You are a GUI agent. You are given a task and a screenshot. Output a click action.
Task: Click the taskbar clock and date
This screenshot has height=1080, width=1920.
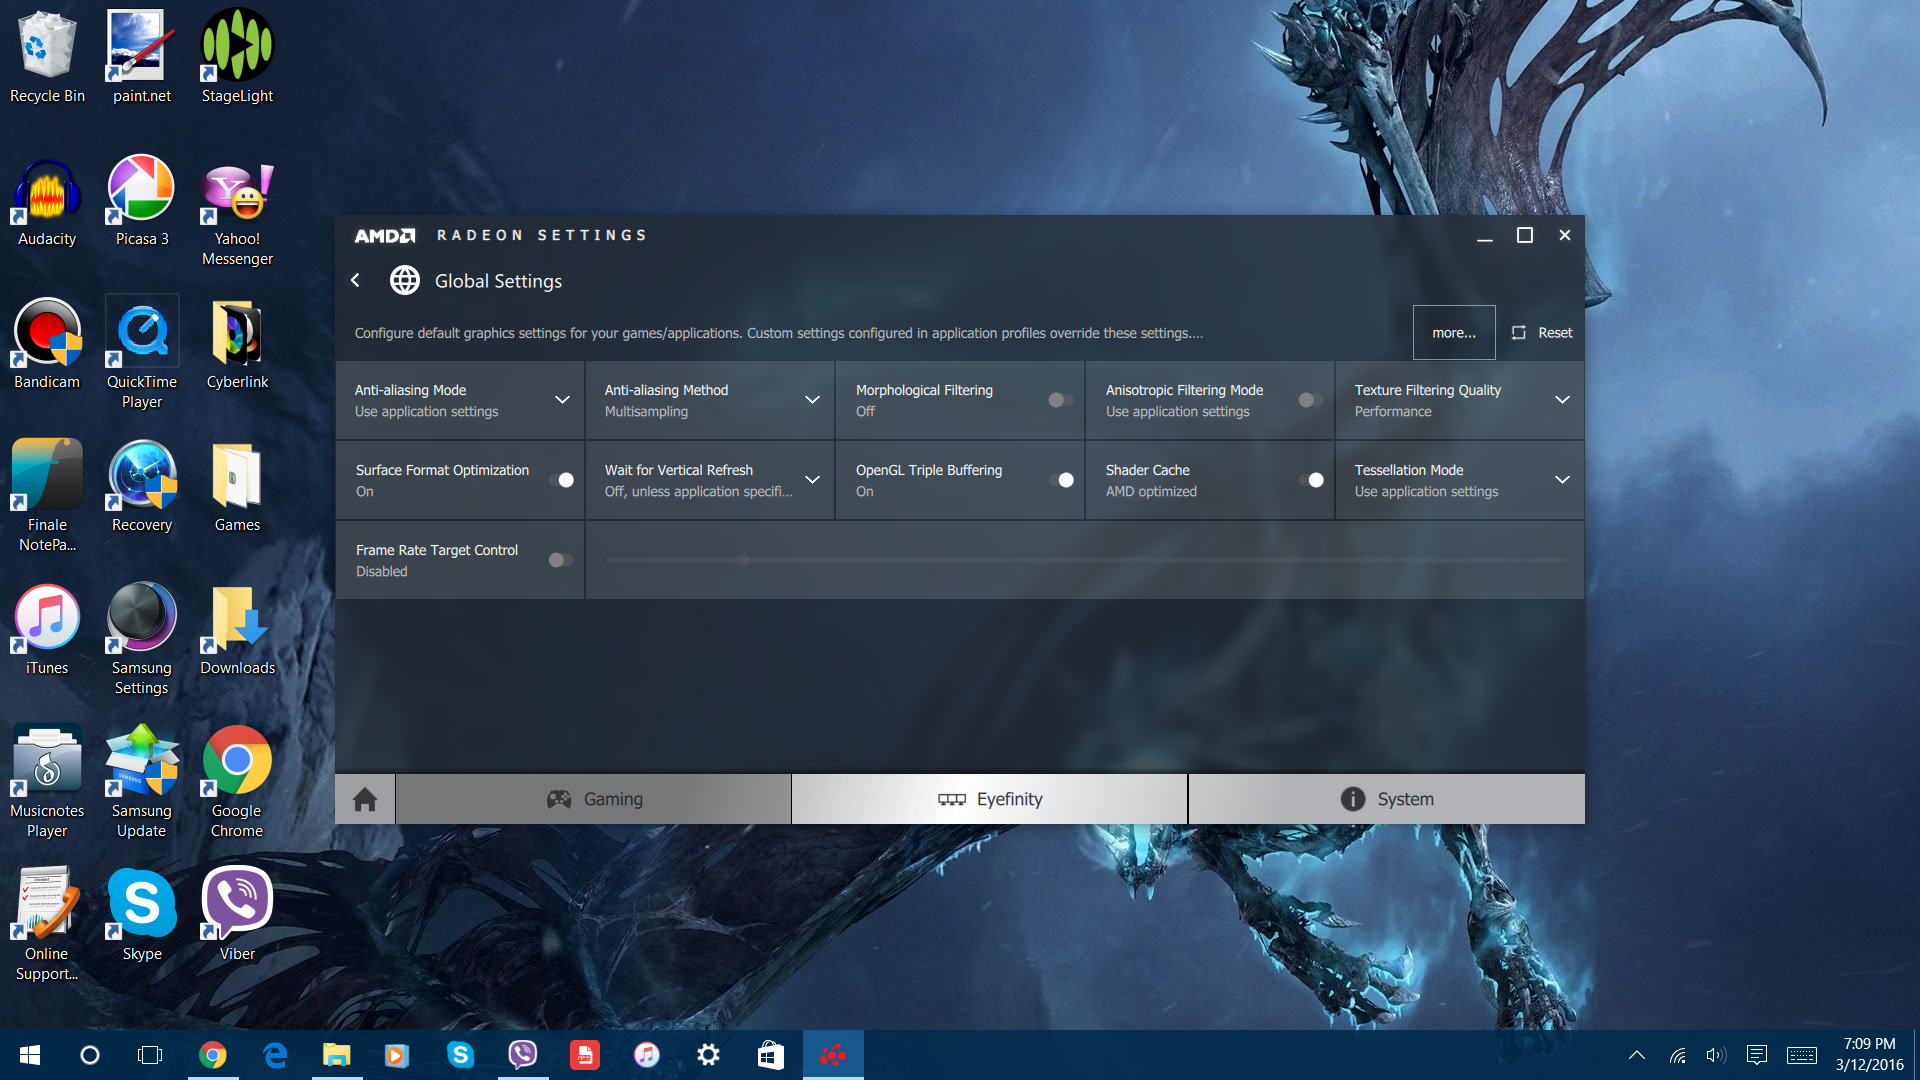click(1869, 1055)
